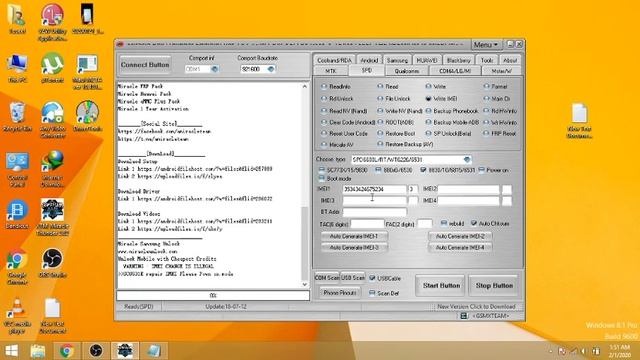Open File Explorer in the taskbar

tap(38, 351)
